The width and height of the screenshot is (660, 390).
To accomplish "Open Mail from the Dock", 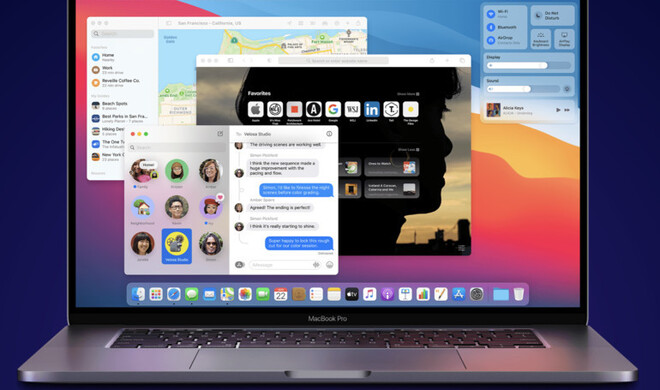I will coord(209,294).
